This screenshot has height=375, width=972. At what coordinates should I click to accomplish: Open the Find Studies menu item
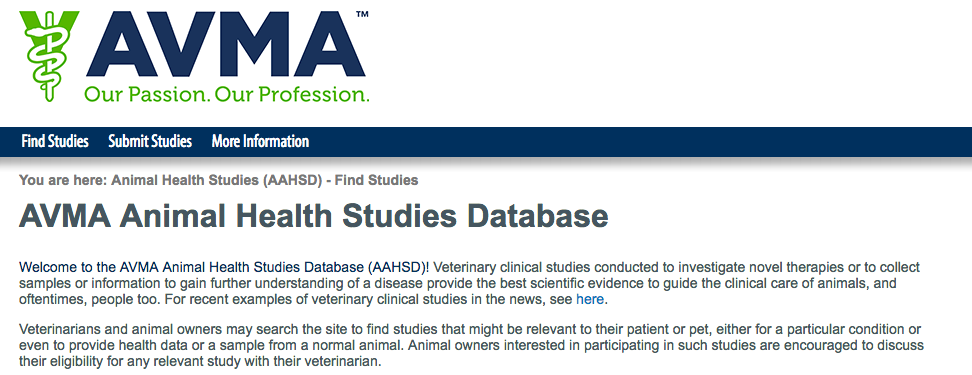tap(55, 141)
